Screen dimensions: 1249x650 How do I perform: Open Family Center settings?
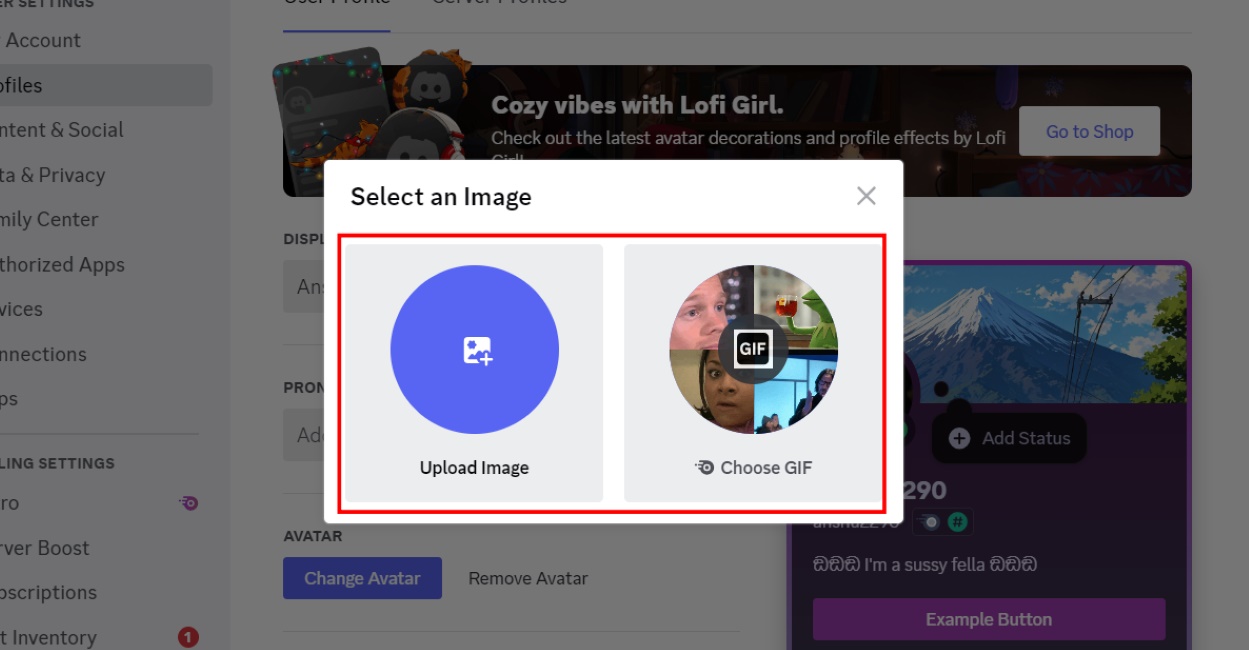pyautogui.click(x=51, y=219)
